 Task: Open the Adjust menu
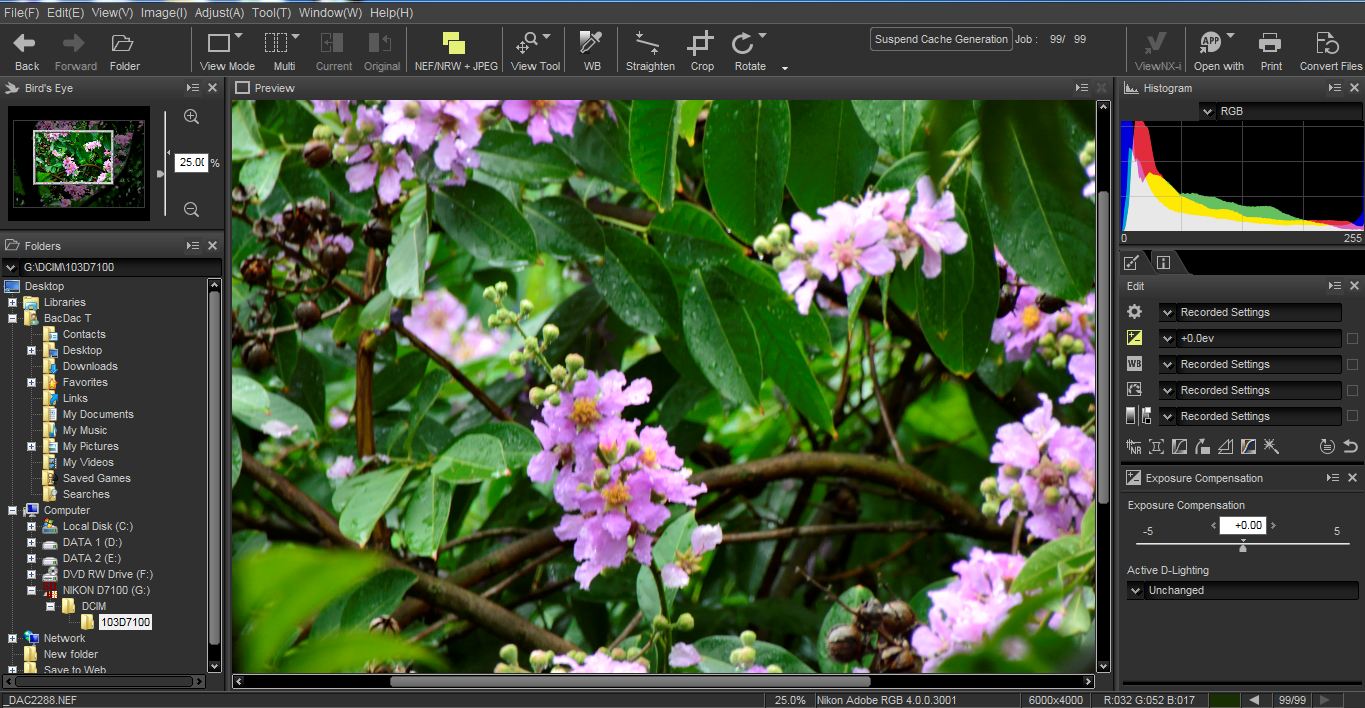click(219, 12)
